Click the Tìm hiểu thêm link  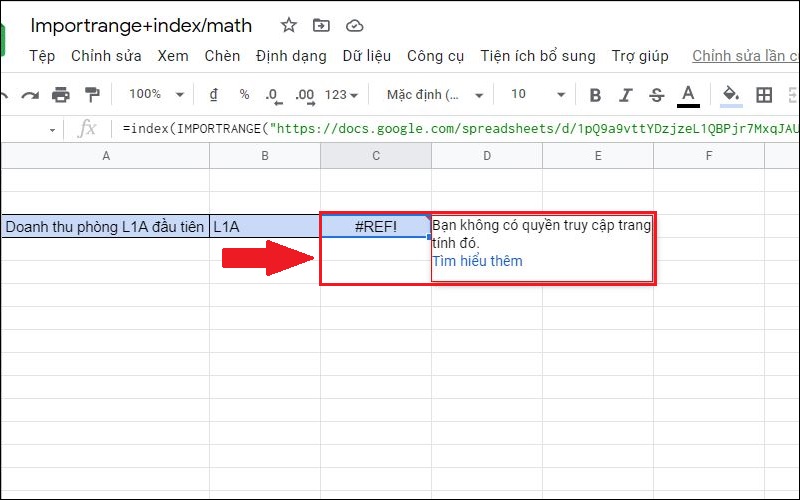pos(477,261)
